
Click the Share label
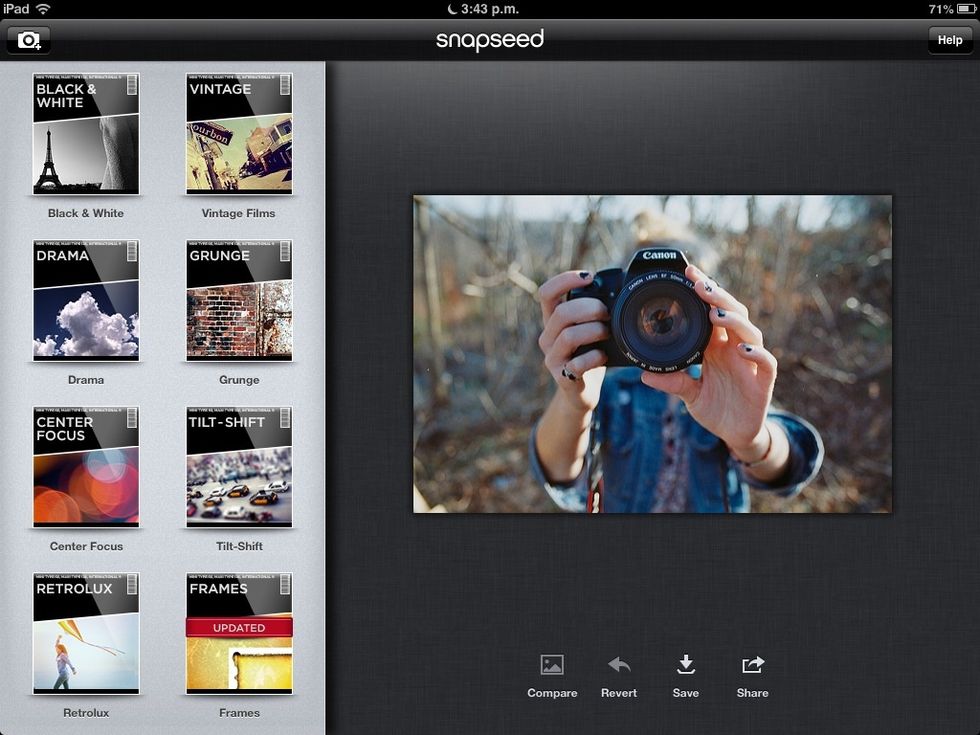[x=752, y=693]
